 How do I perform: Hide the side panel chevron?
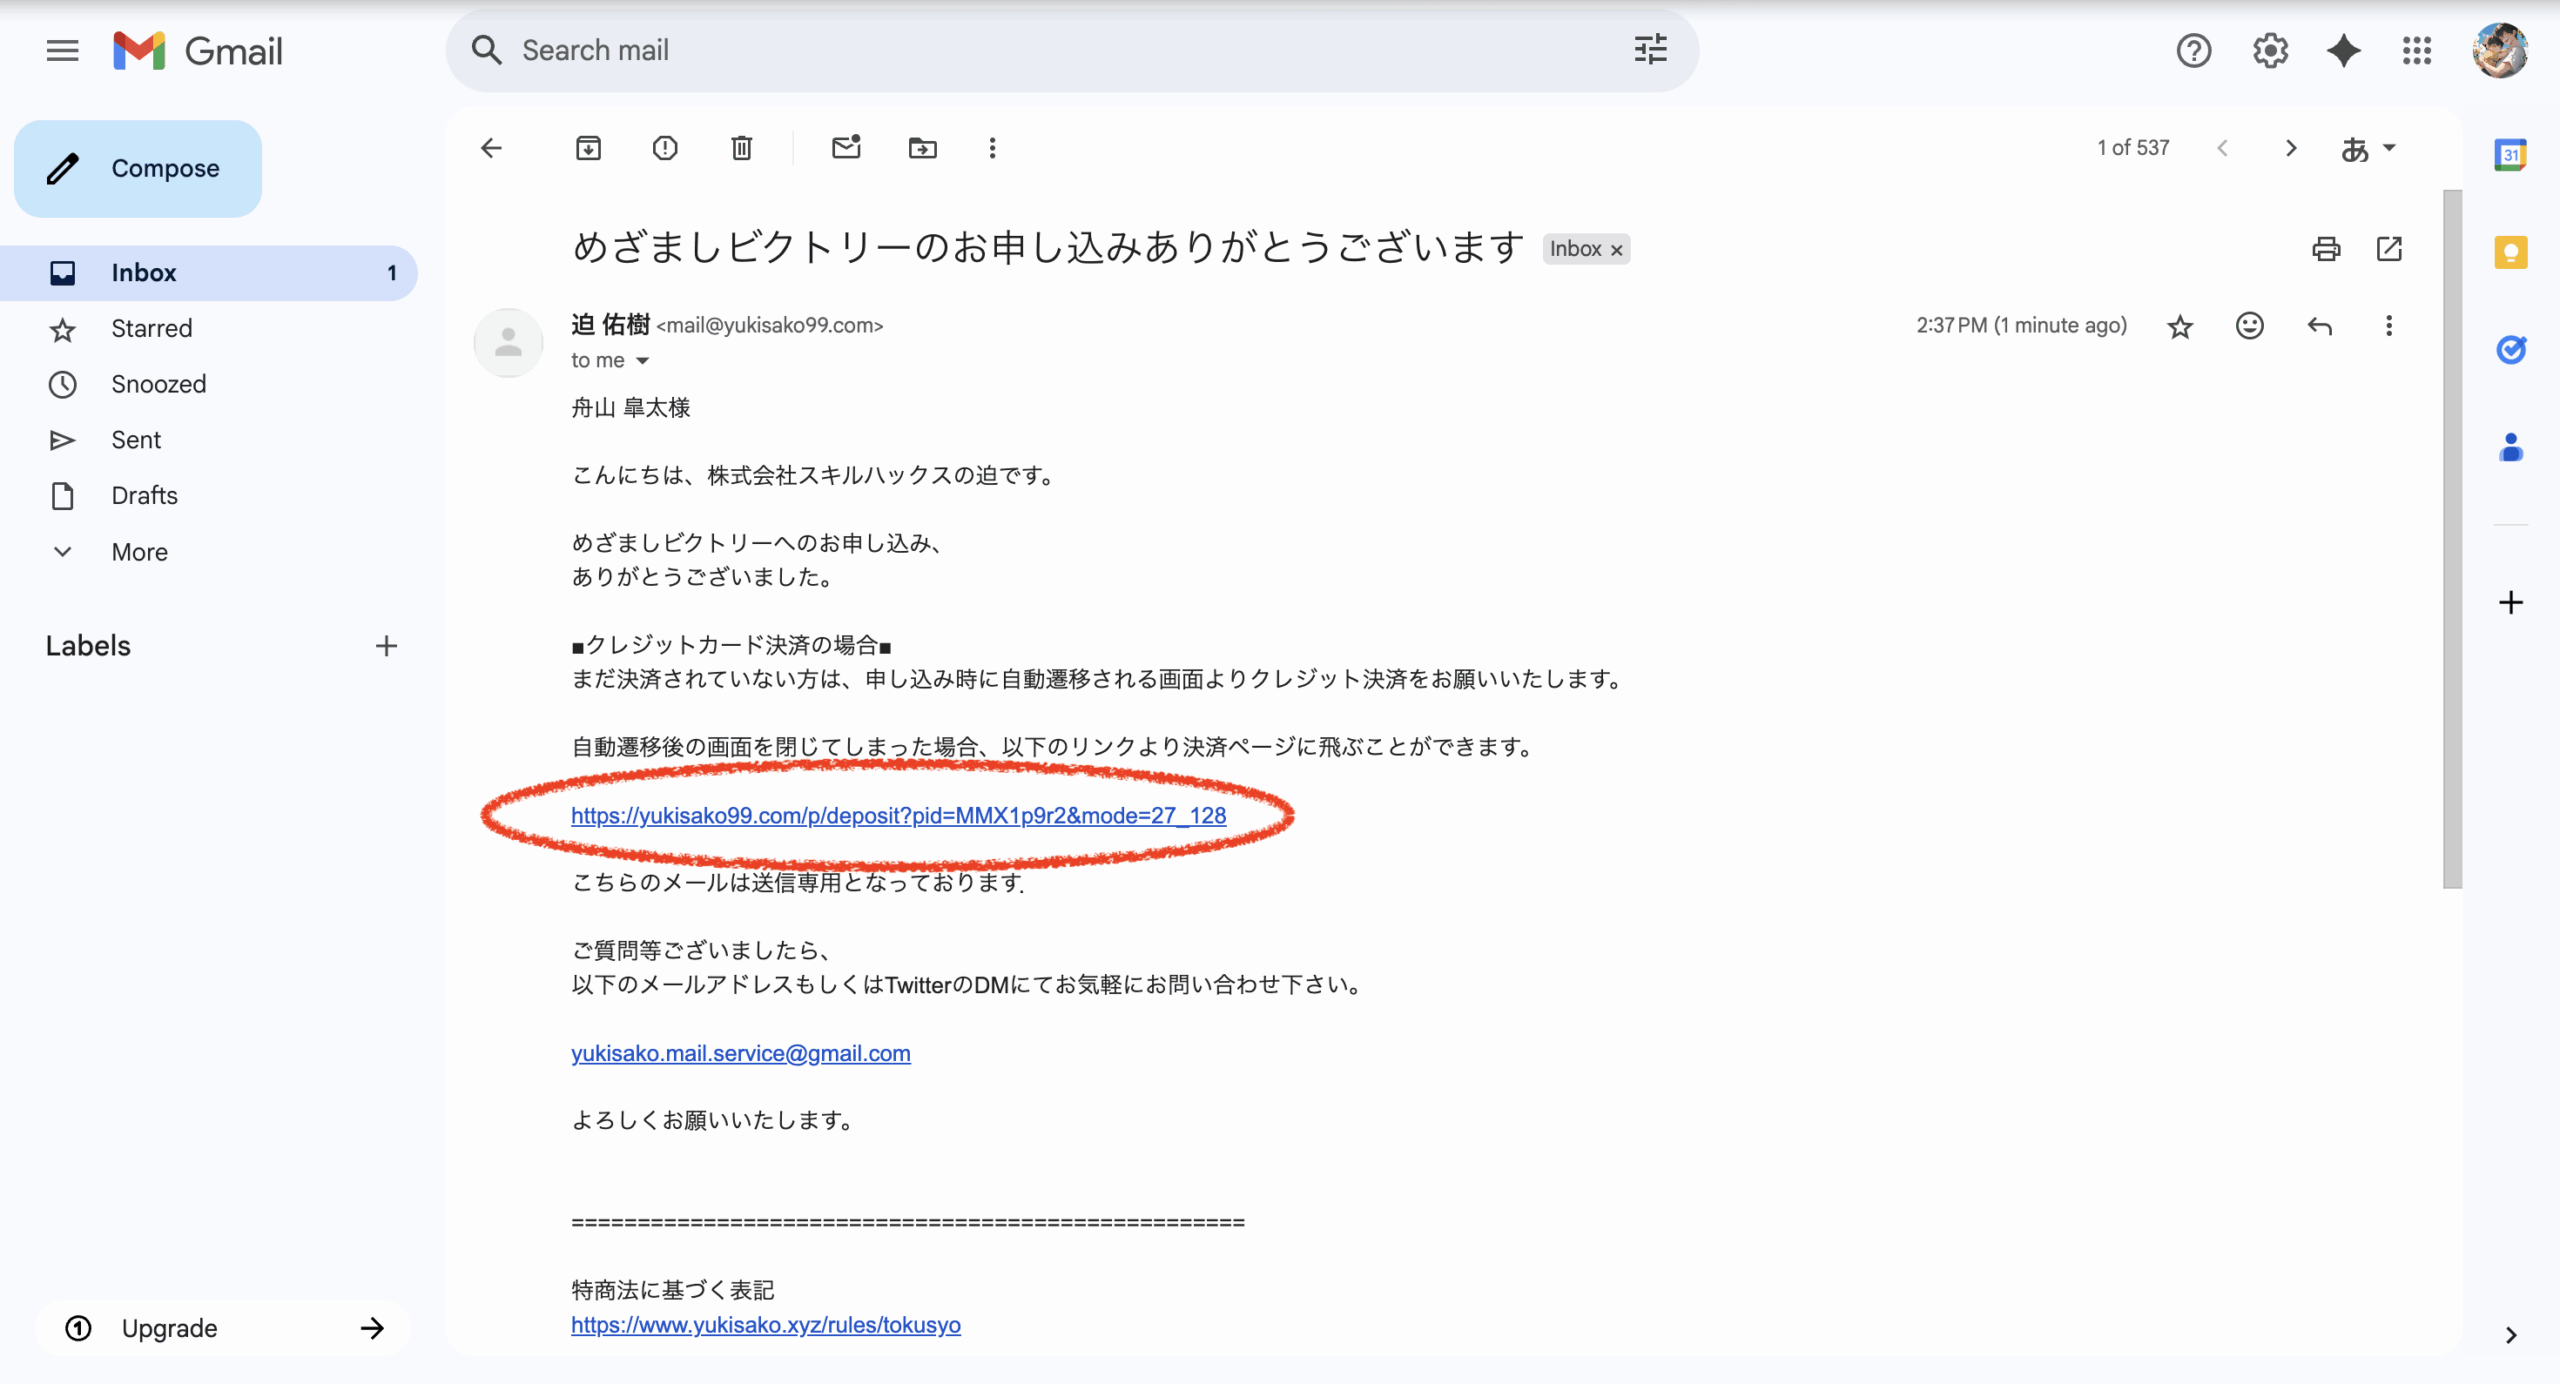[x=2510, y=1335]
